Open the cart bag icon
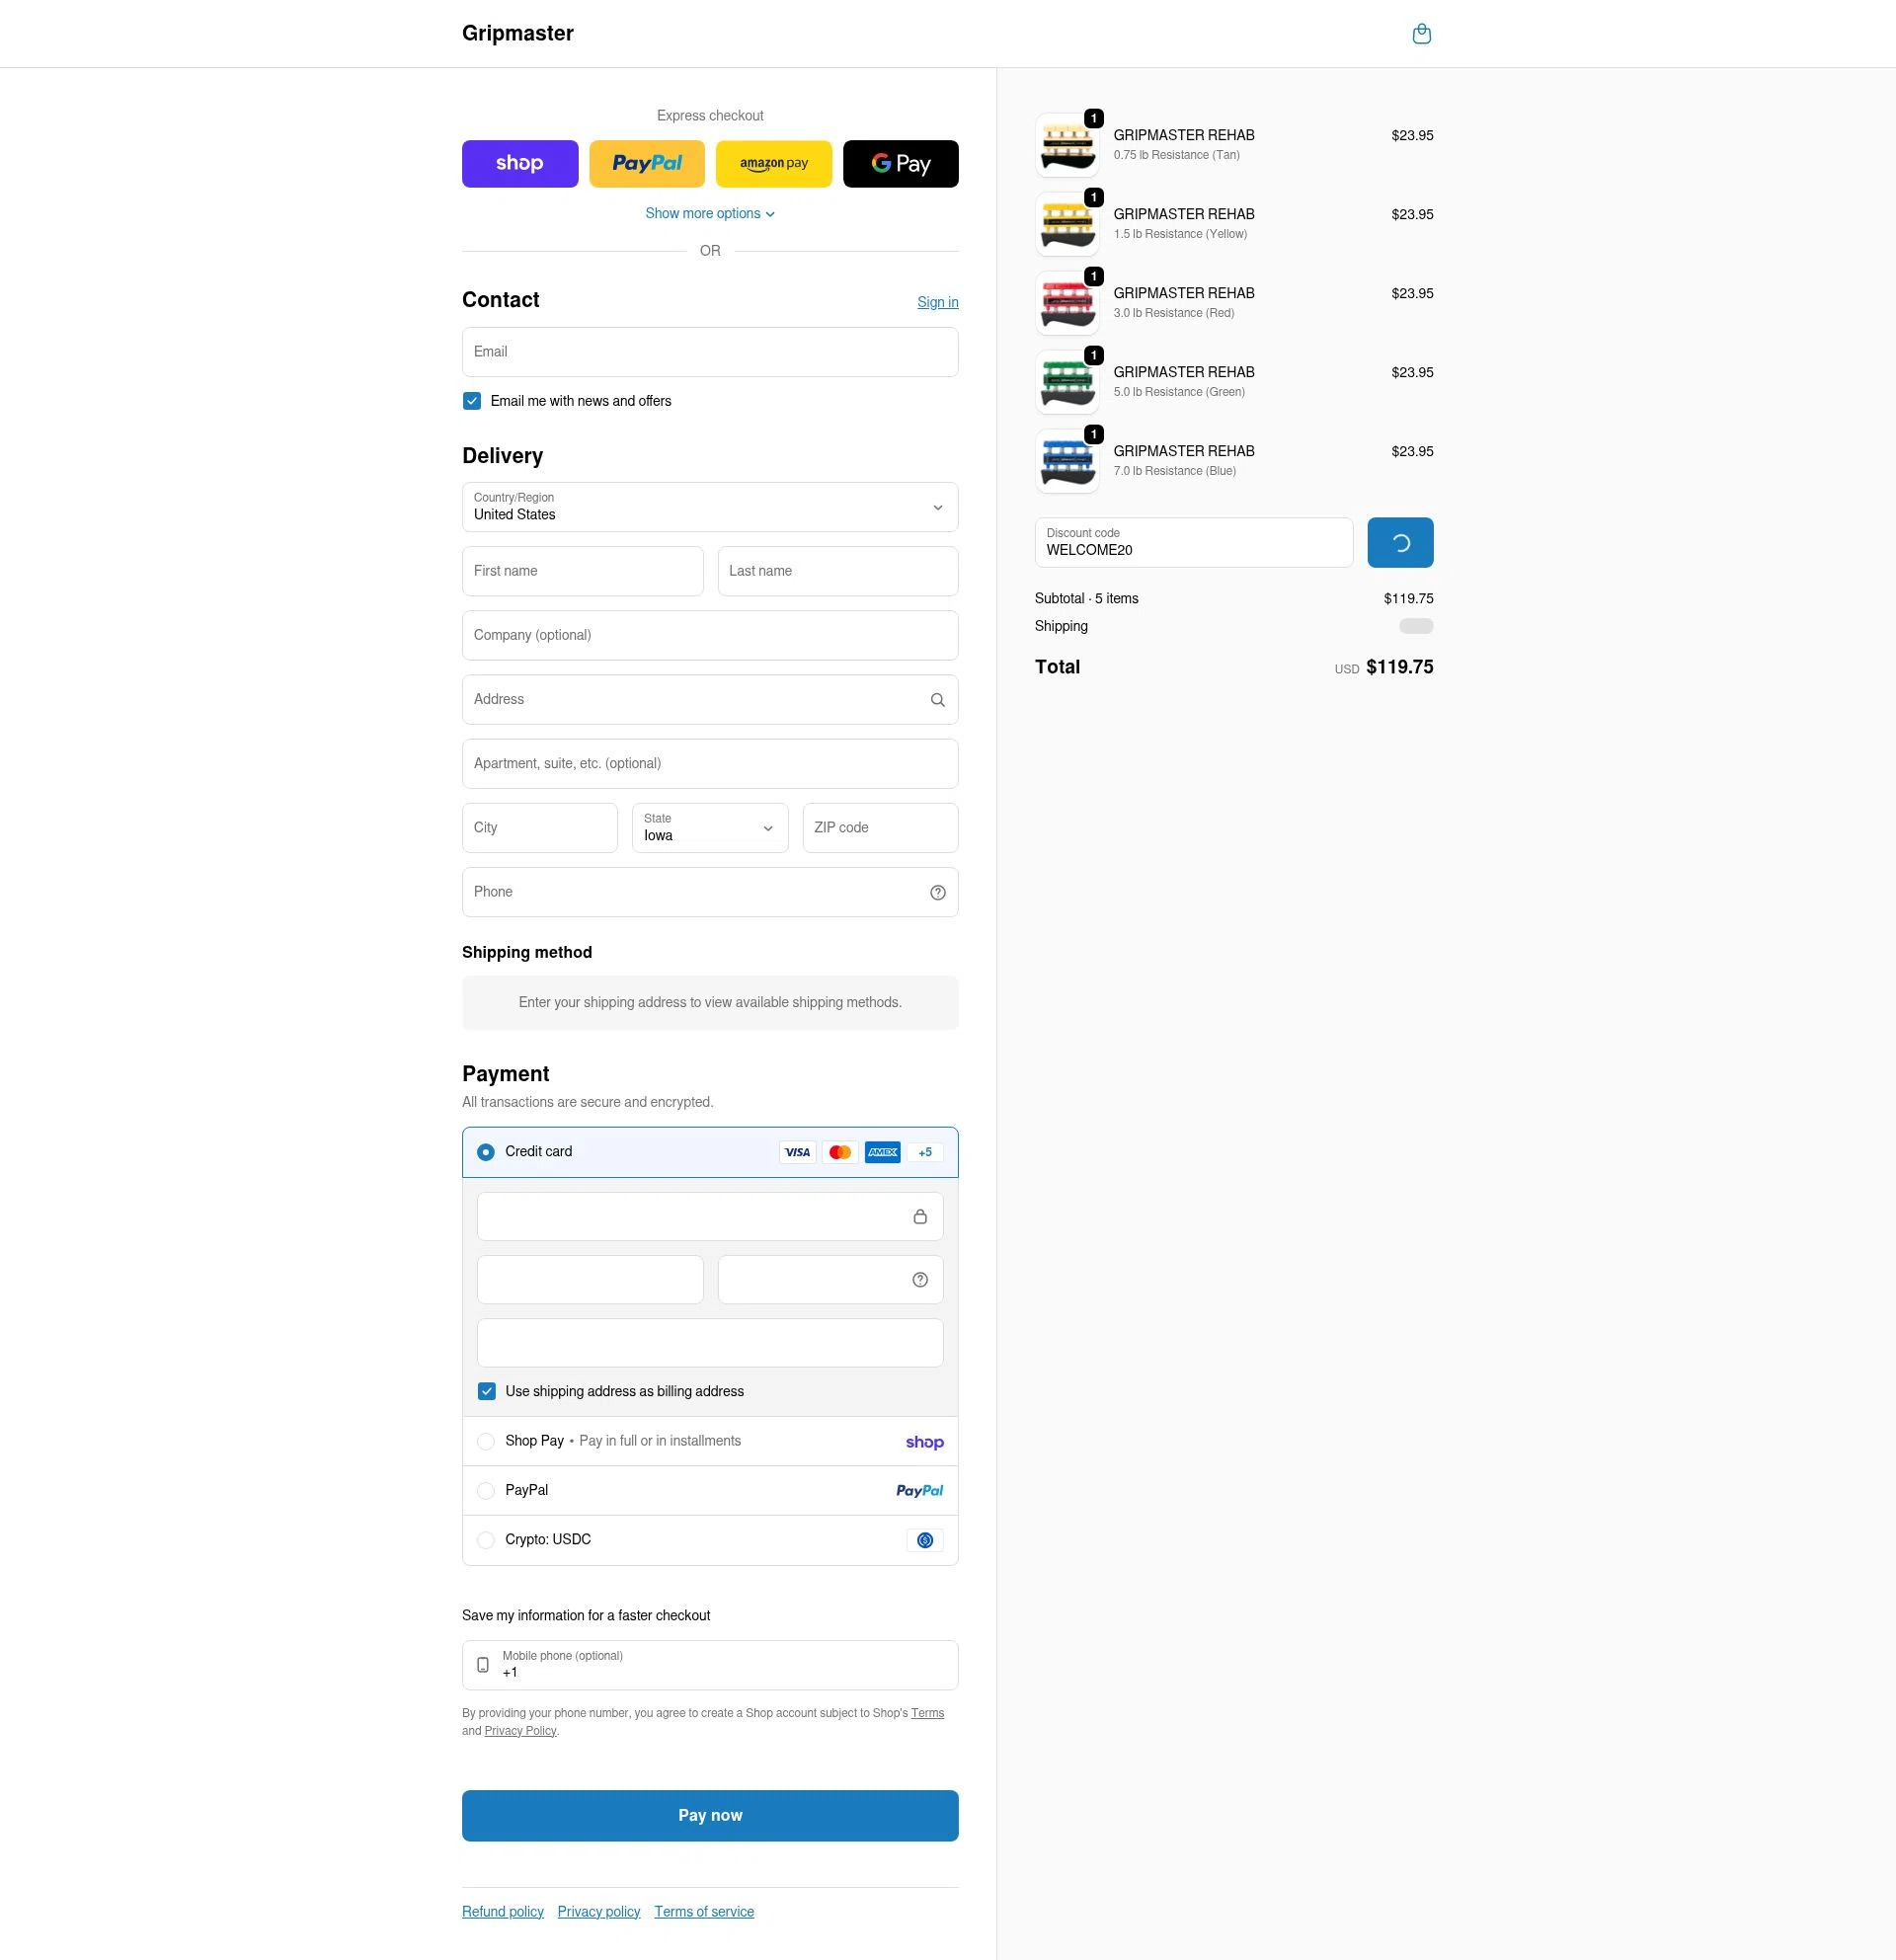The height and width of the screenshot is (1960, 1896). (1421, 33)
